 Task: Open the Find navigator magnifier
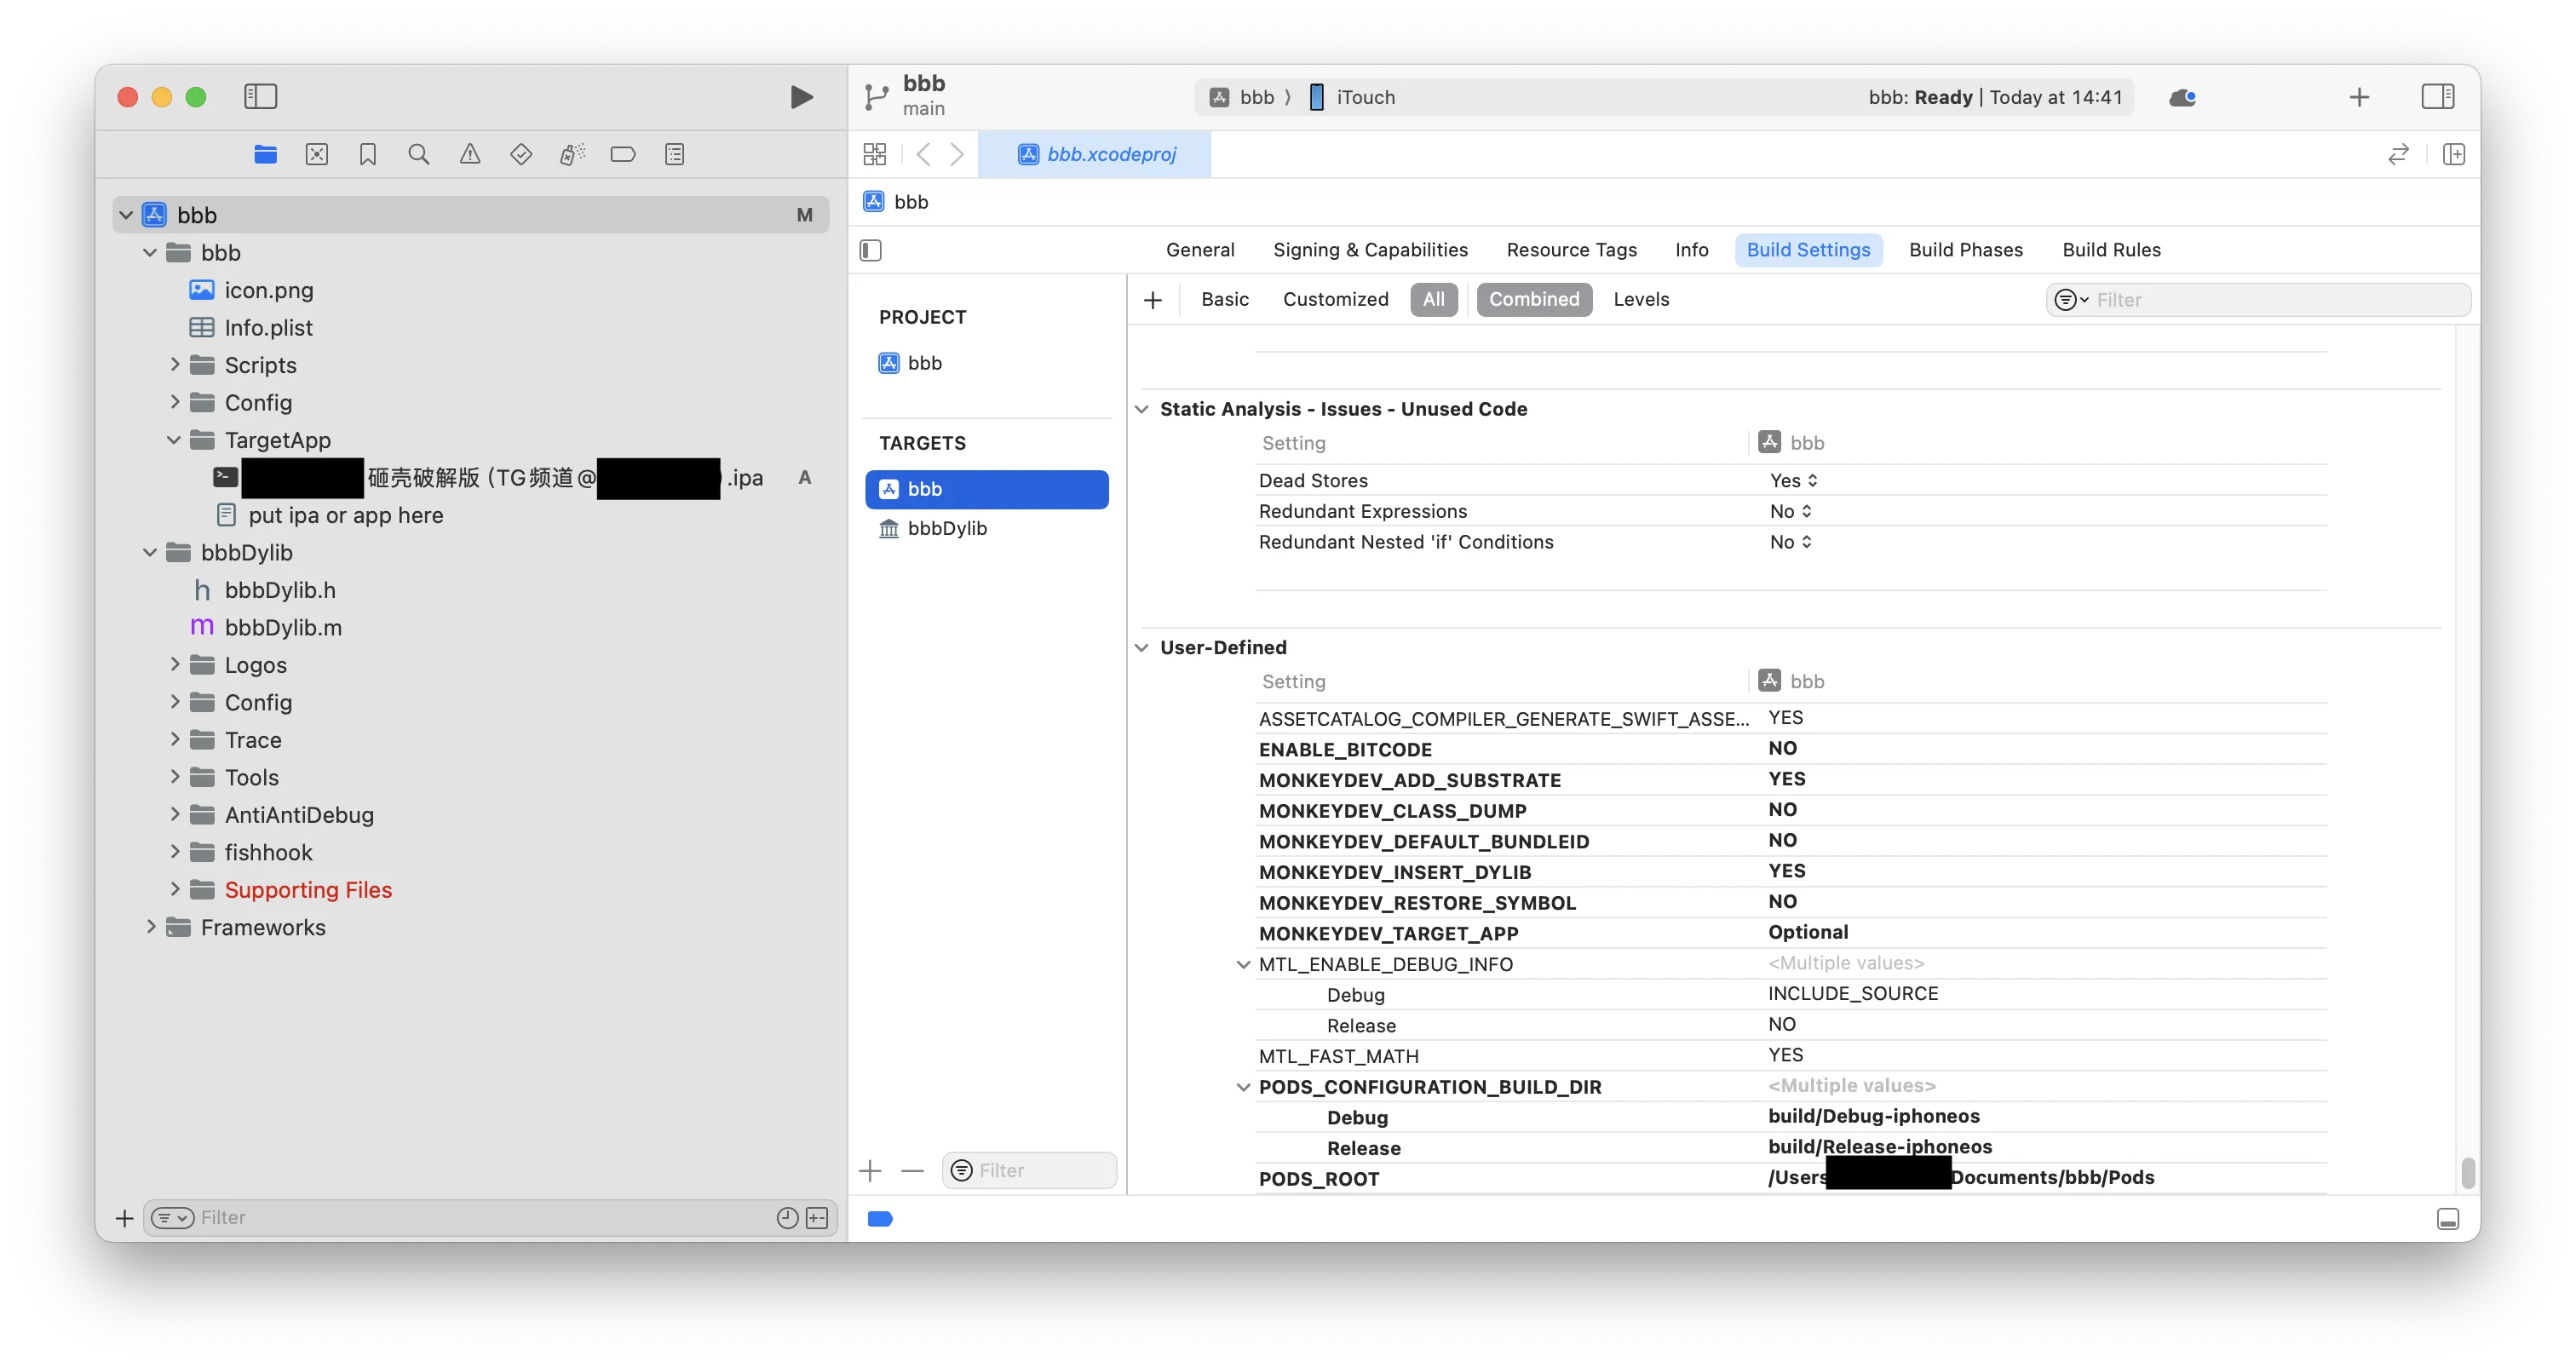click(x=419, y=154)
